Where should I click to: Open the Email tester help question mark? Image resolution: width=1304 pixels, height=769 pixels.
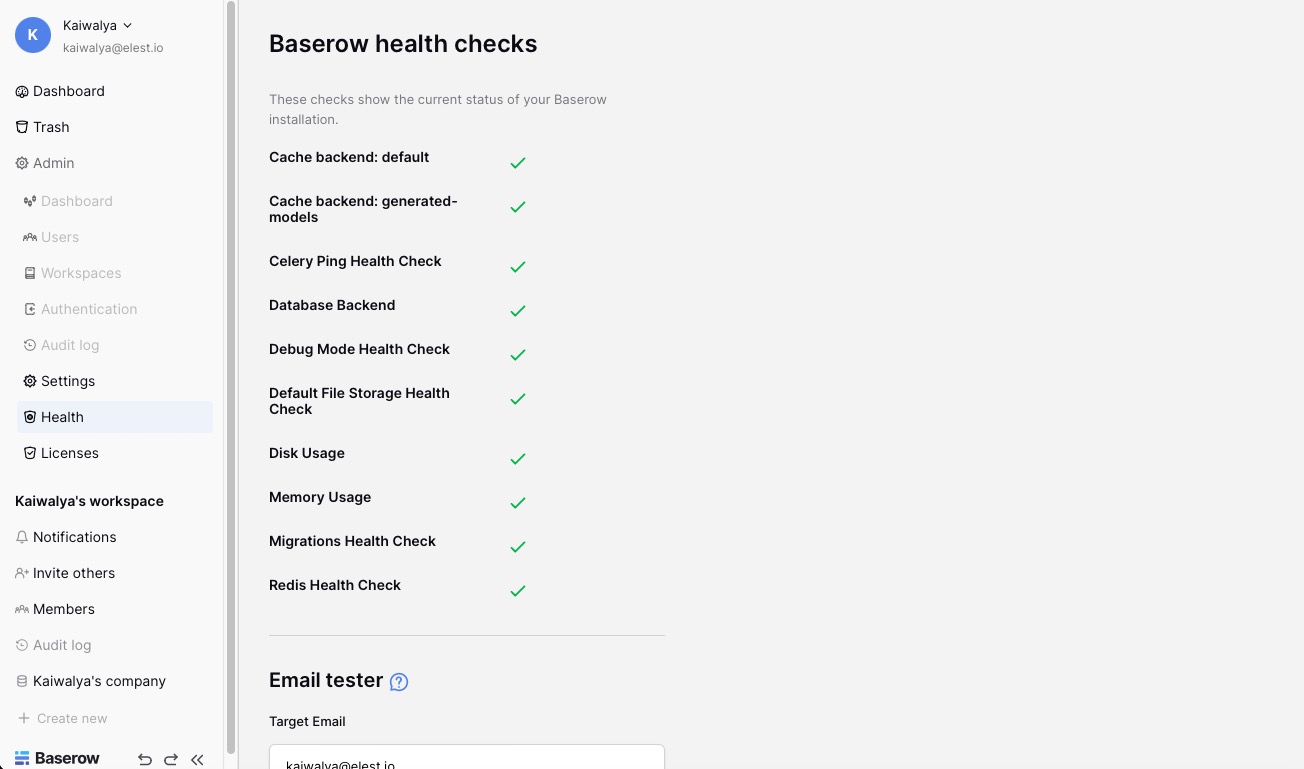tap(398, 681)
